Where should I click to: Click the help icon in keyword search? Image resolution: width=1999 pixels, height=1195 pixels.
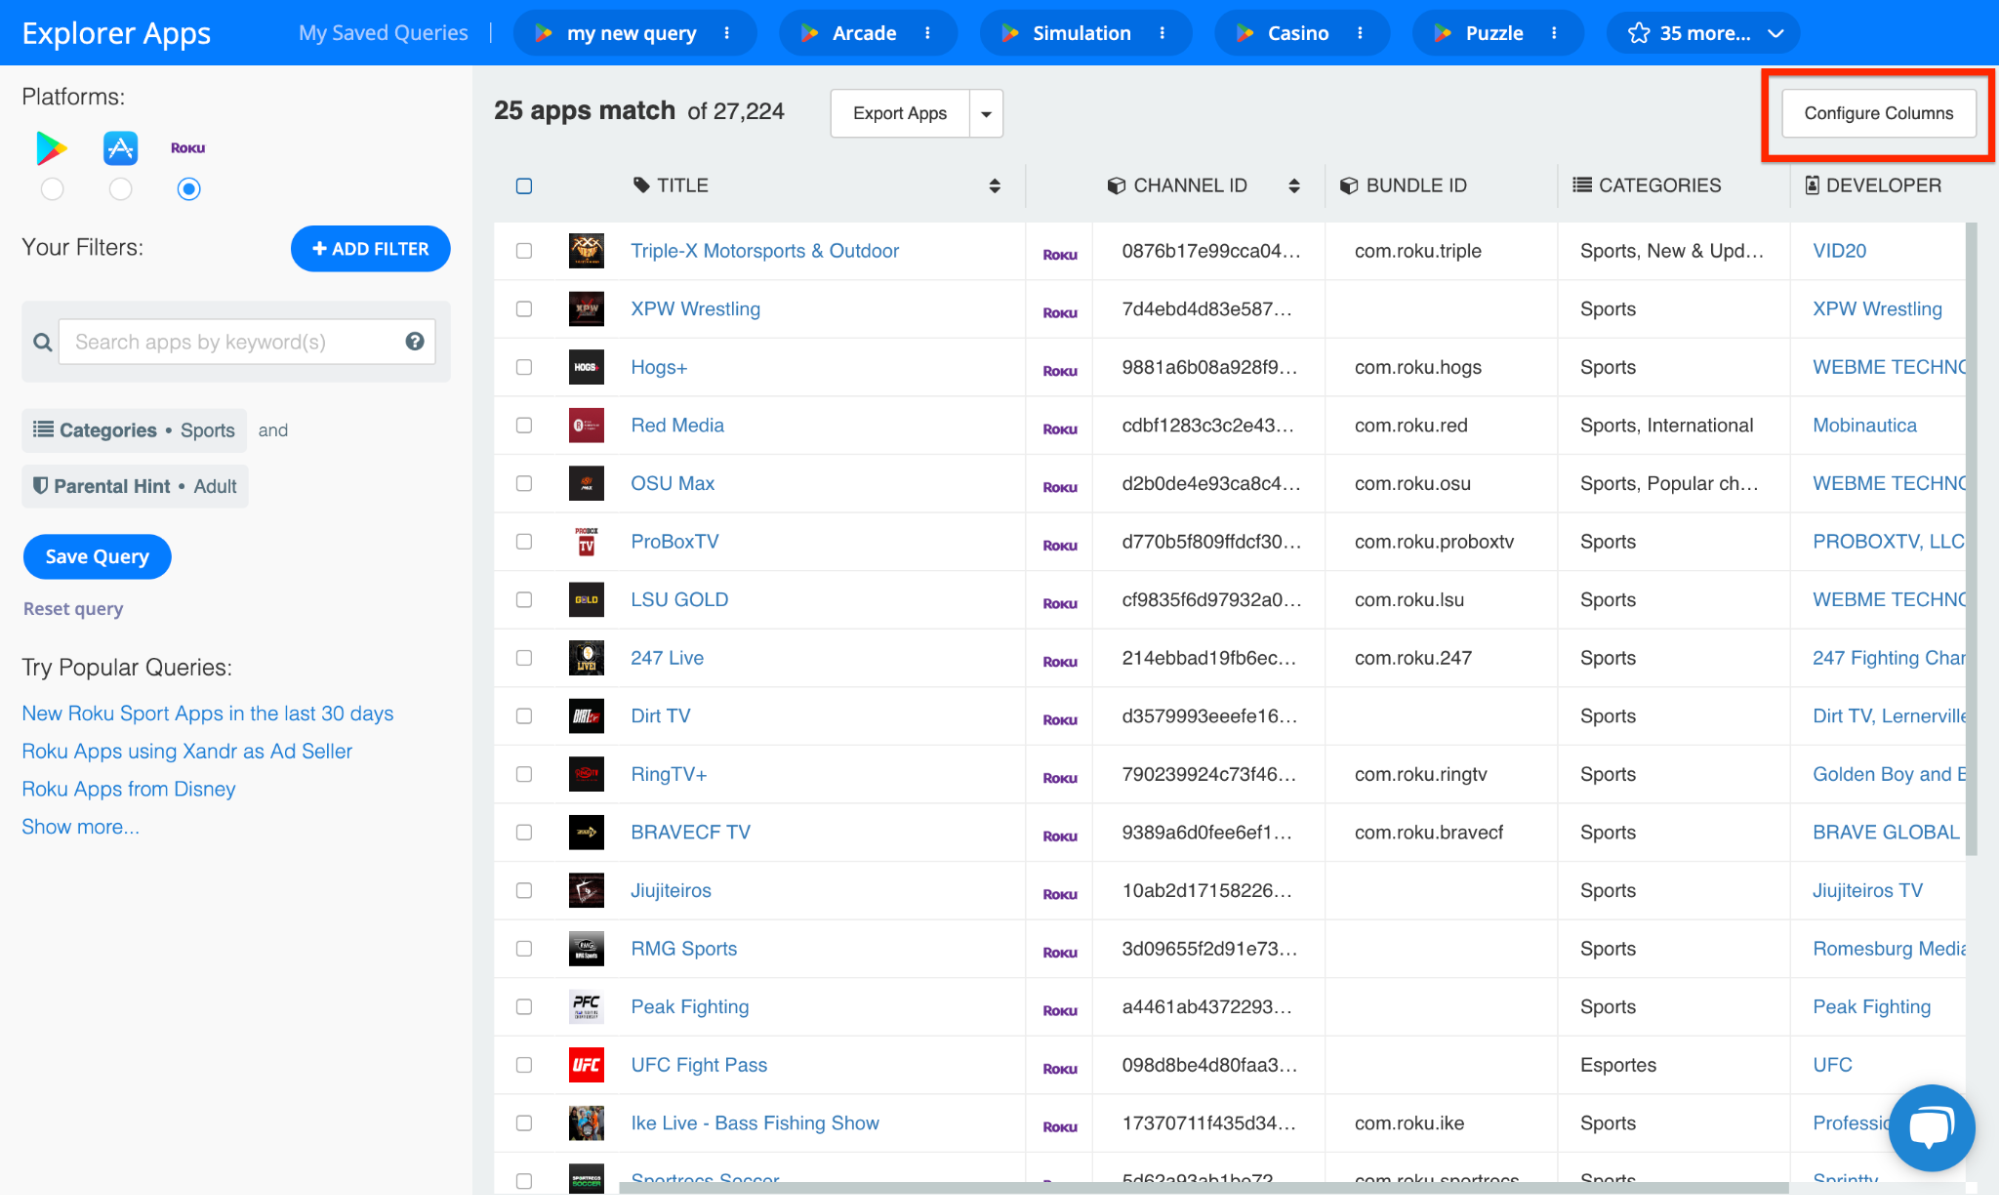coord(414,342)
